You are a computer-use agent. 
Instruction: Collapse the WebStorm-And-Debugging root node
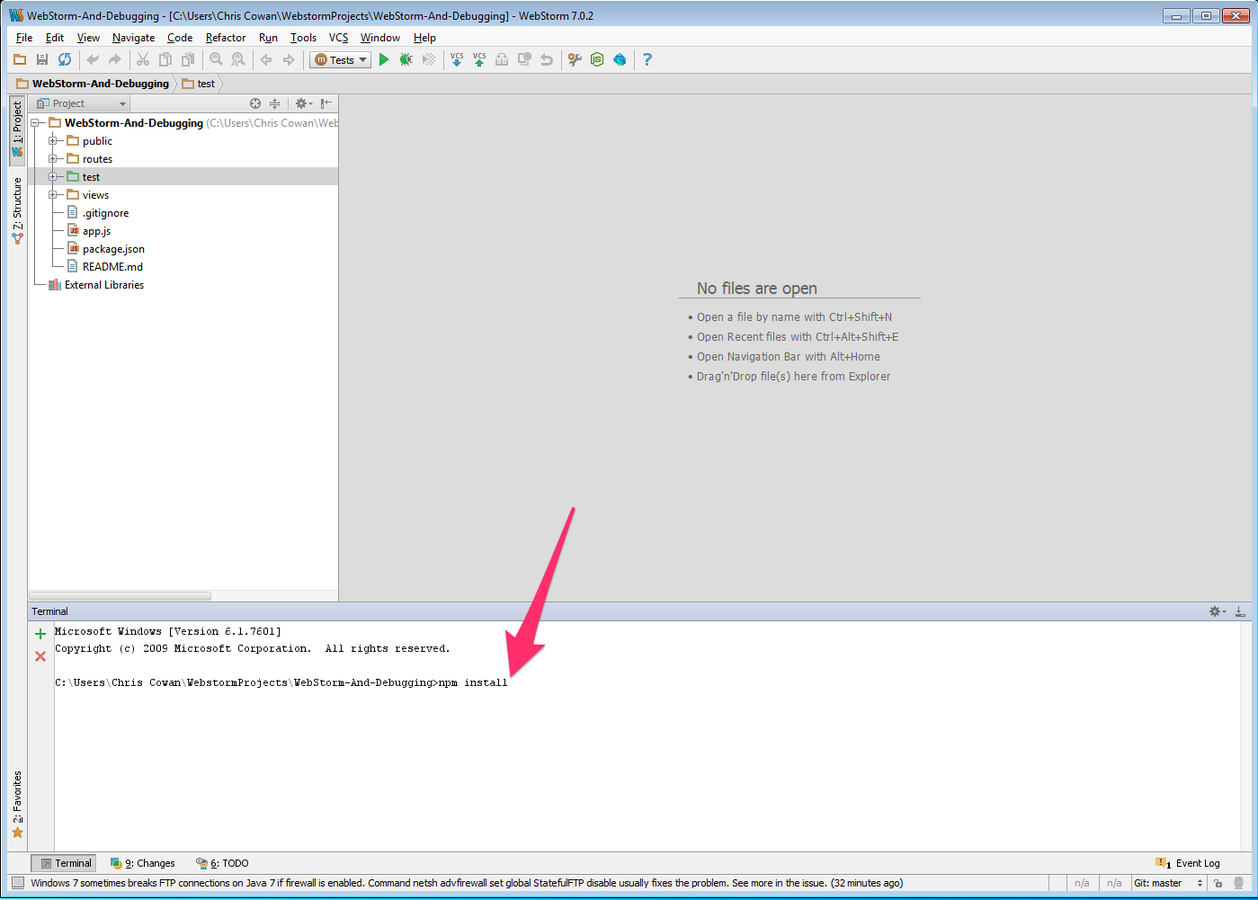(x=35, y=123)
